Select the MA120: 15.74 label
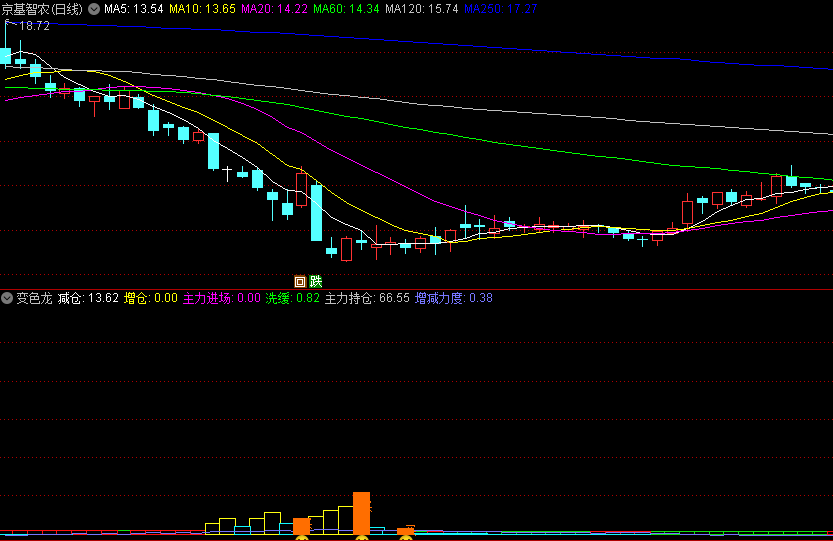833x541 pixels. (x=422, y=9)
